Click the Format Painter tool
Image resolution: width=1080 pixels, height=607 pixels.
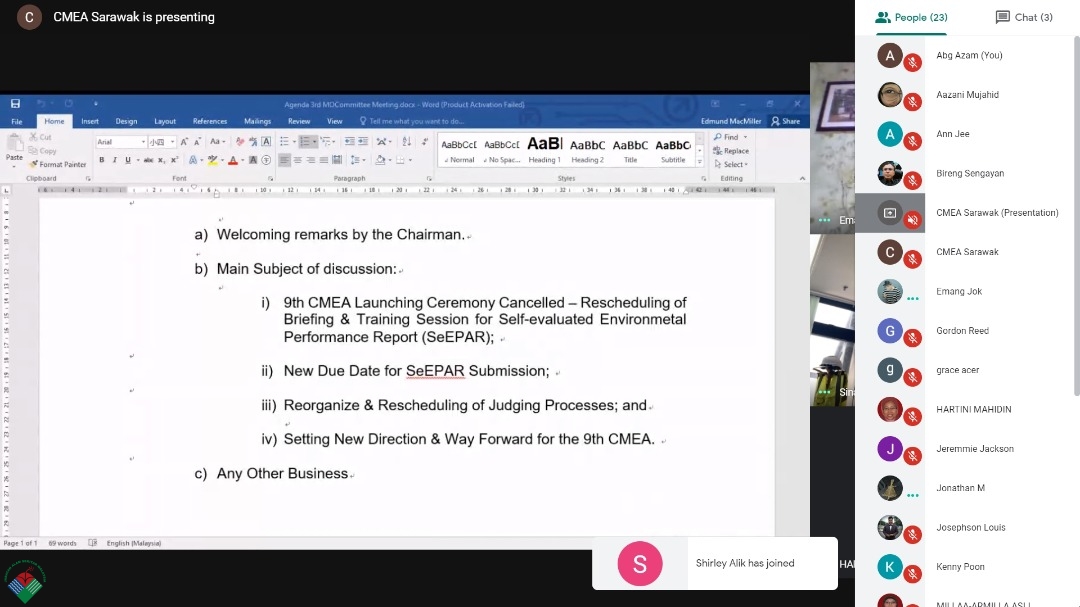tap(58, 165)
